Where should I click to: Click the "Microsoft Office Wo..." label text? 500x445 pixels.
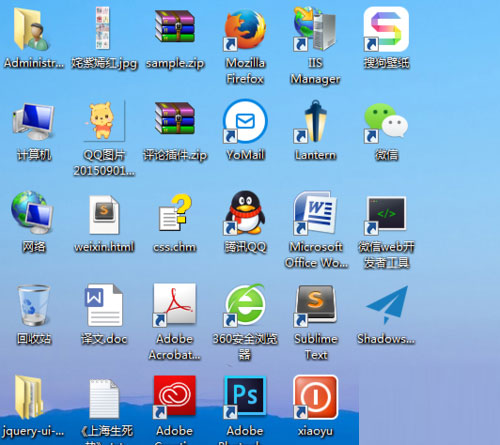coord(316,255)
